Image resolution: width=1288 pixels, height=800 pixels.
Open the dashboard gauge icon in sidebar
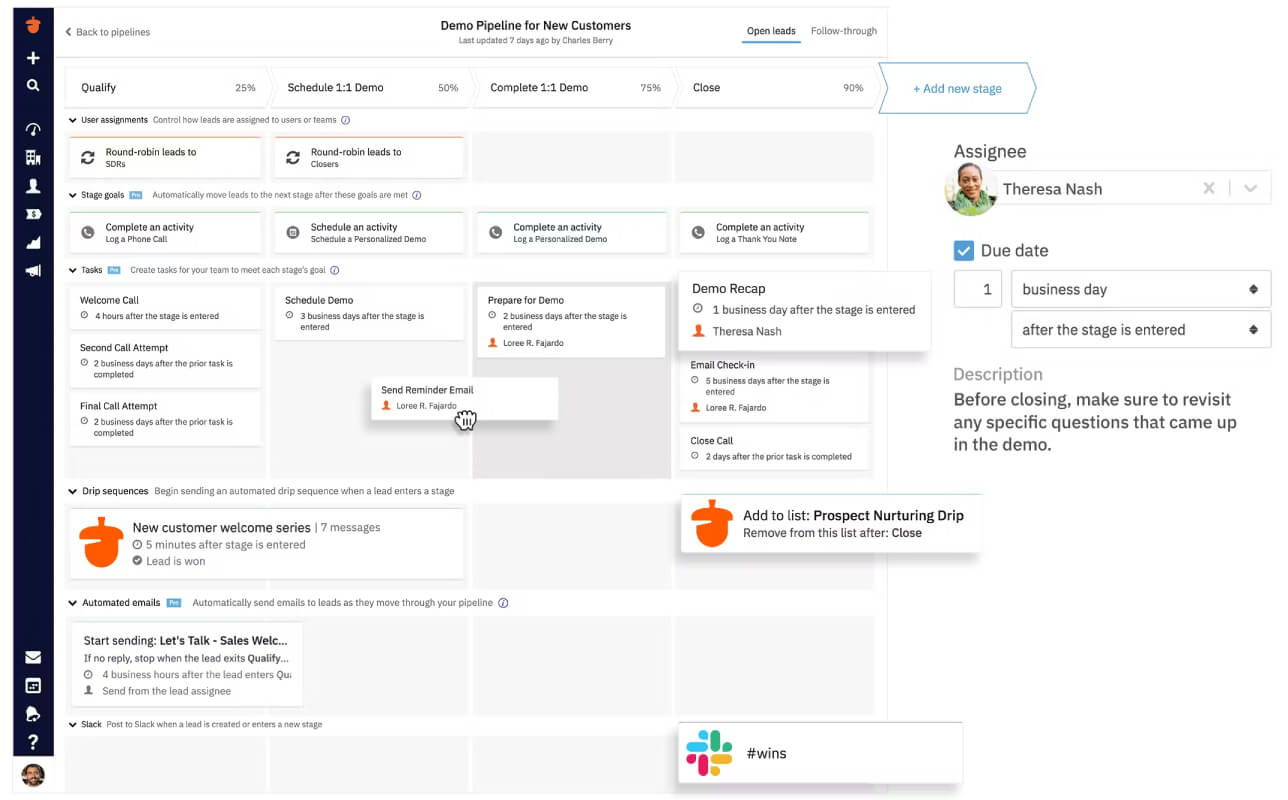pyautogui.click(x=33, y=129)
